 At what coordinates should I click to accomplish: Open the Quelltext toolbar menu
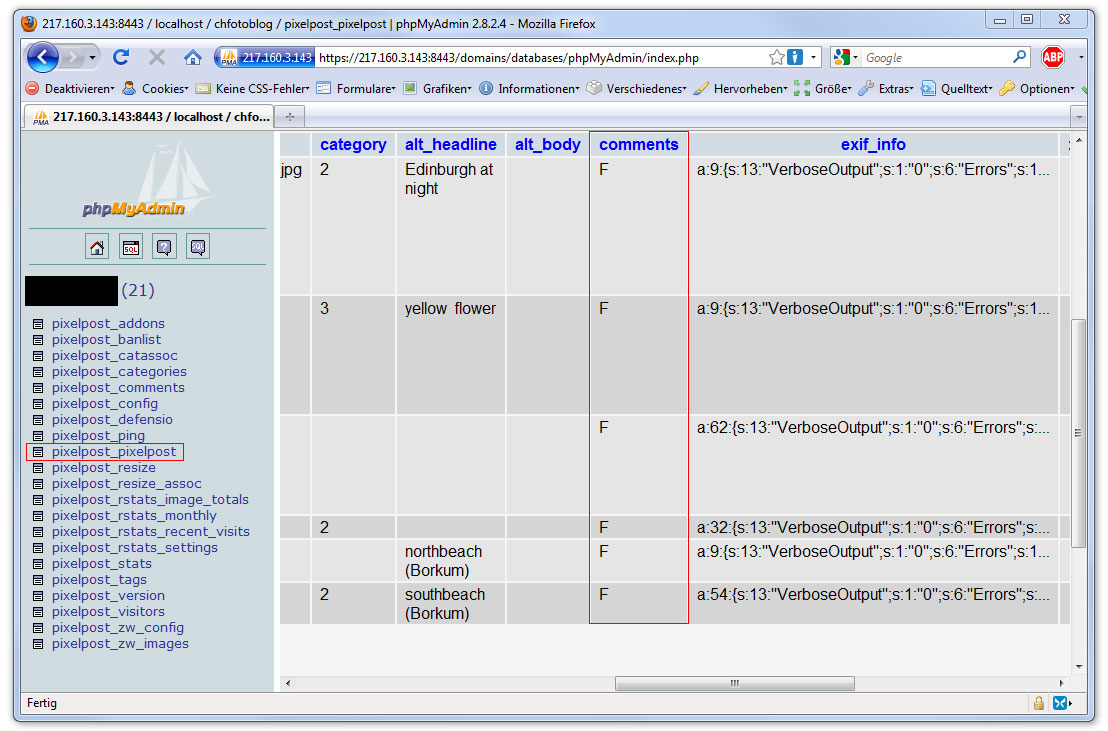pos(957,88)
